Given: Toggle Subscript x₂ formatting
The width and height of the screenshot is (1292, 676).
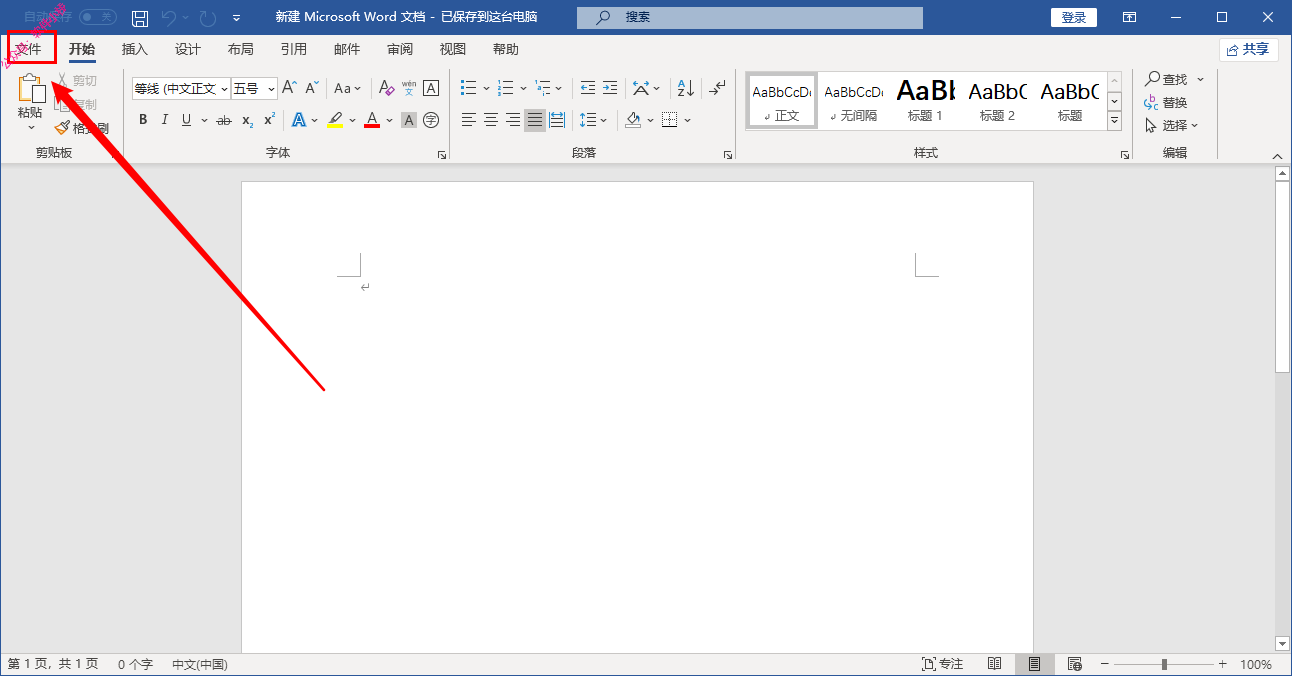Looking at the screenshot, I should (x=248, y=120).
